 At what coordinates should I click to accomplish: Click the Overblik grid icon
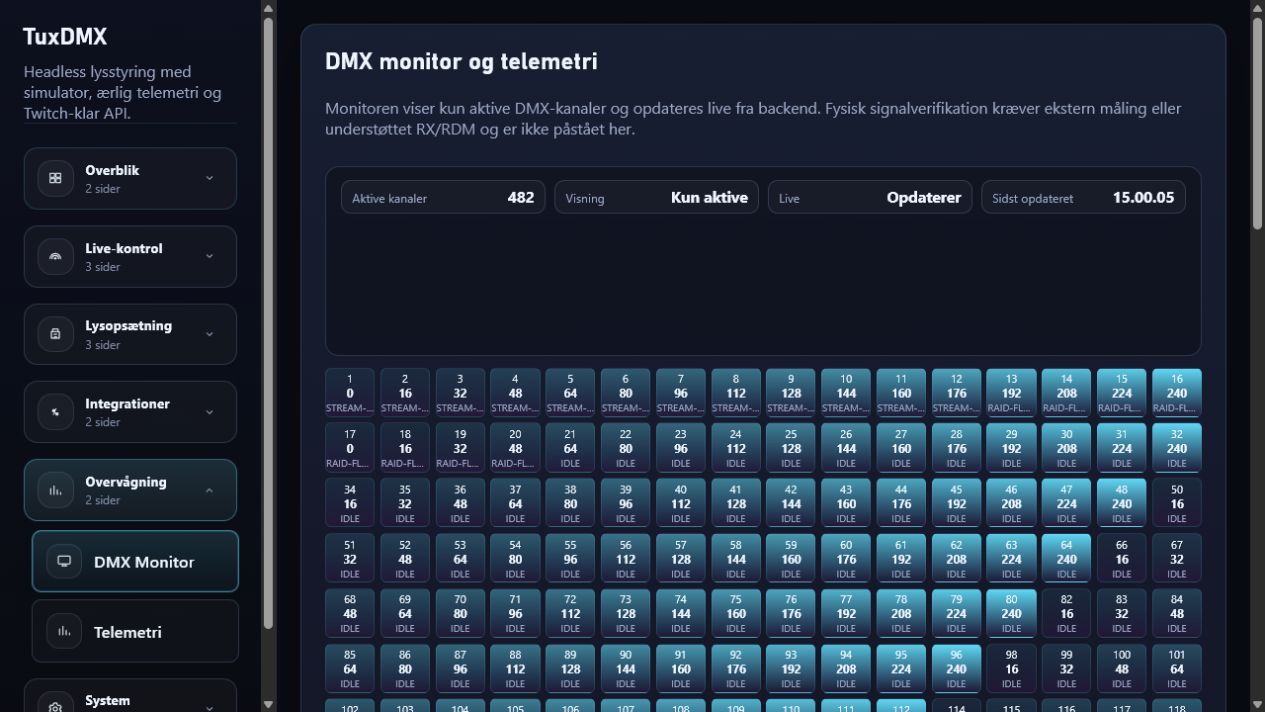pos(55,178)
